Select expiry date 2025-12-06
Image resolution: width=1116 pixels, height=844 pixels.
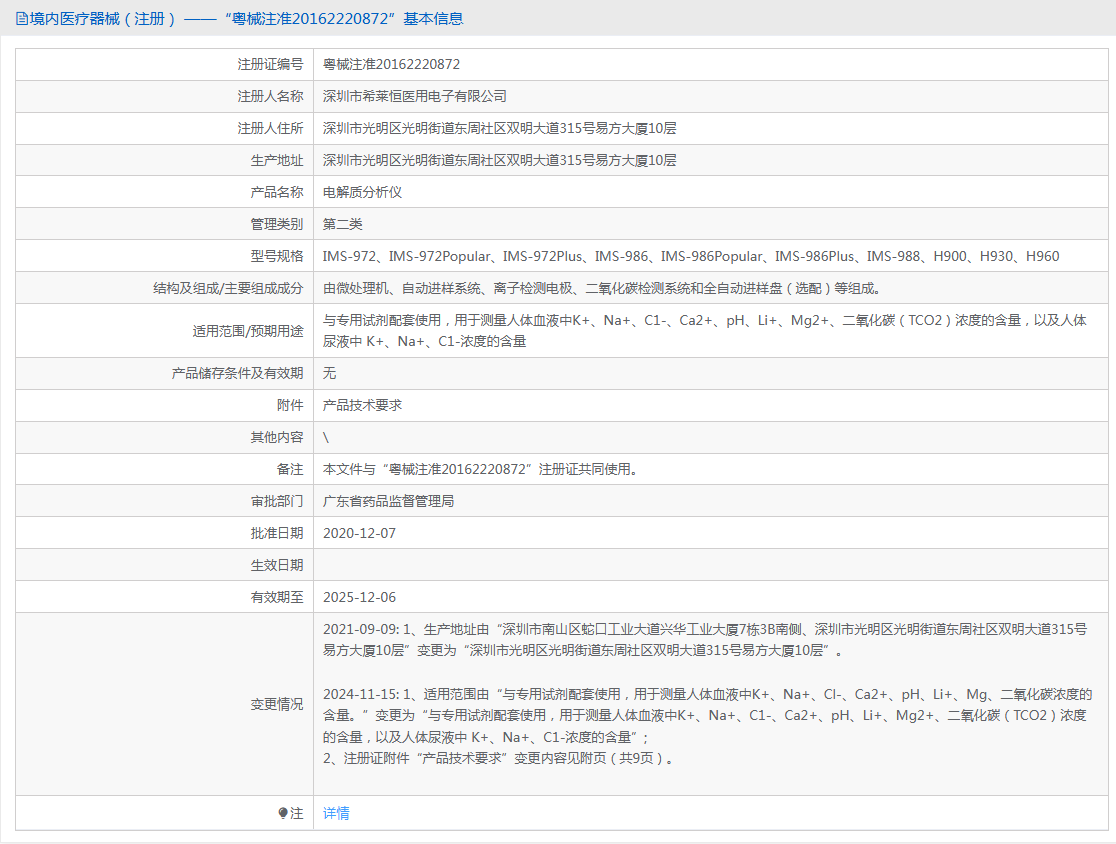click(359, 597)
